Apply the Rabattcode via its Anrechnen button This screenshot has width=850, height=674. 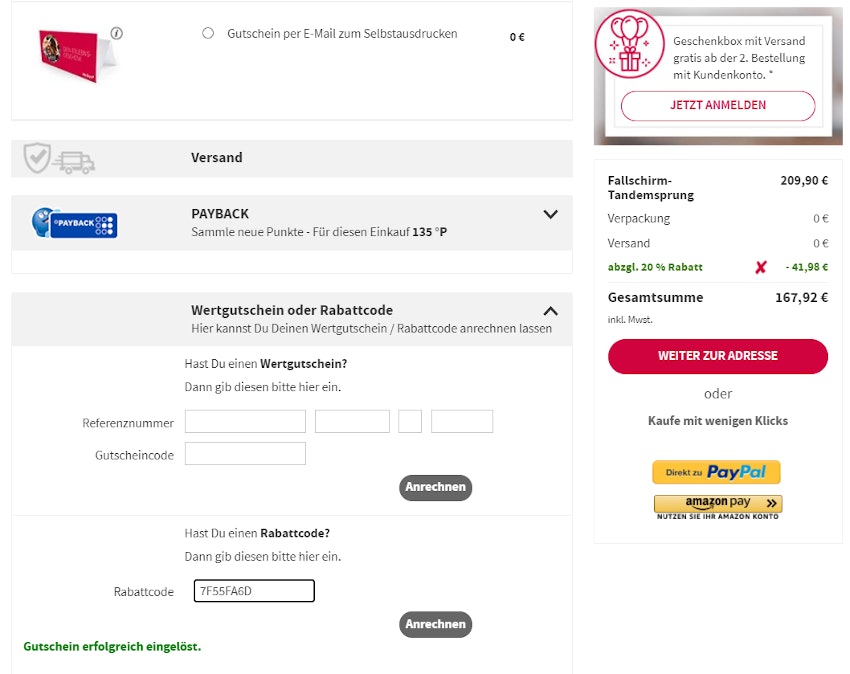coord(435,624)
